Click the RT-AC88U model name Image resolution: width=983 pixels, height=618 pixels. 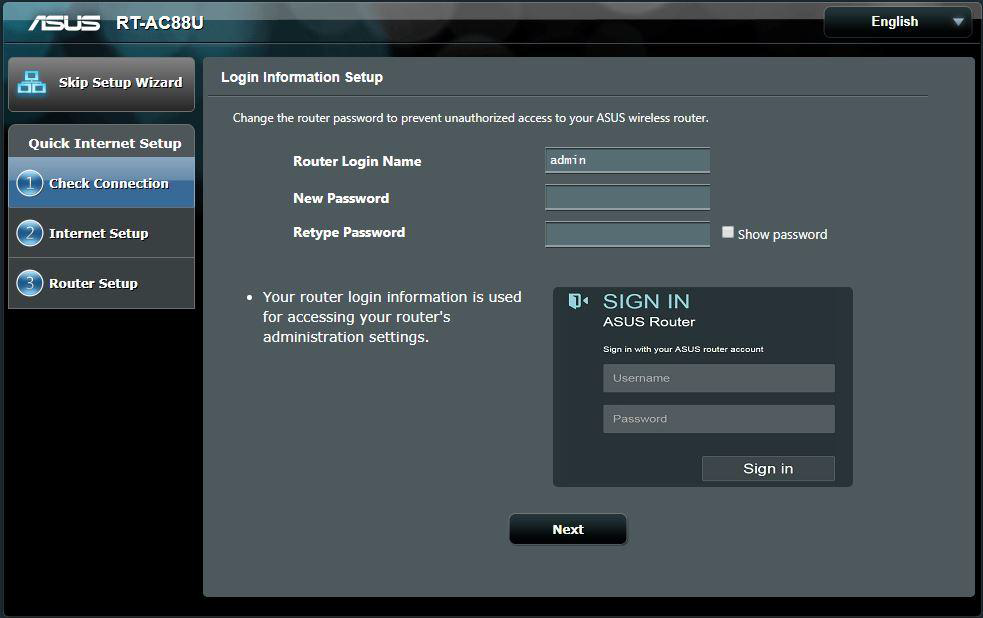click(160, 23)
